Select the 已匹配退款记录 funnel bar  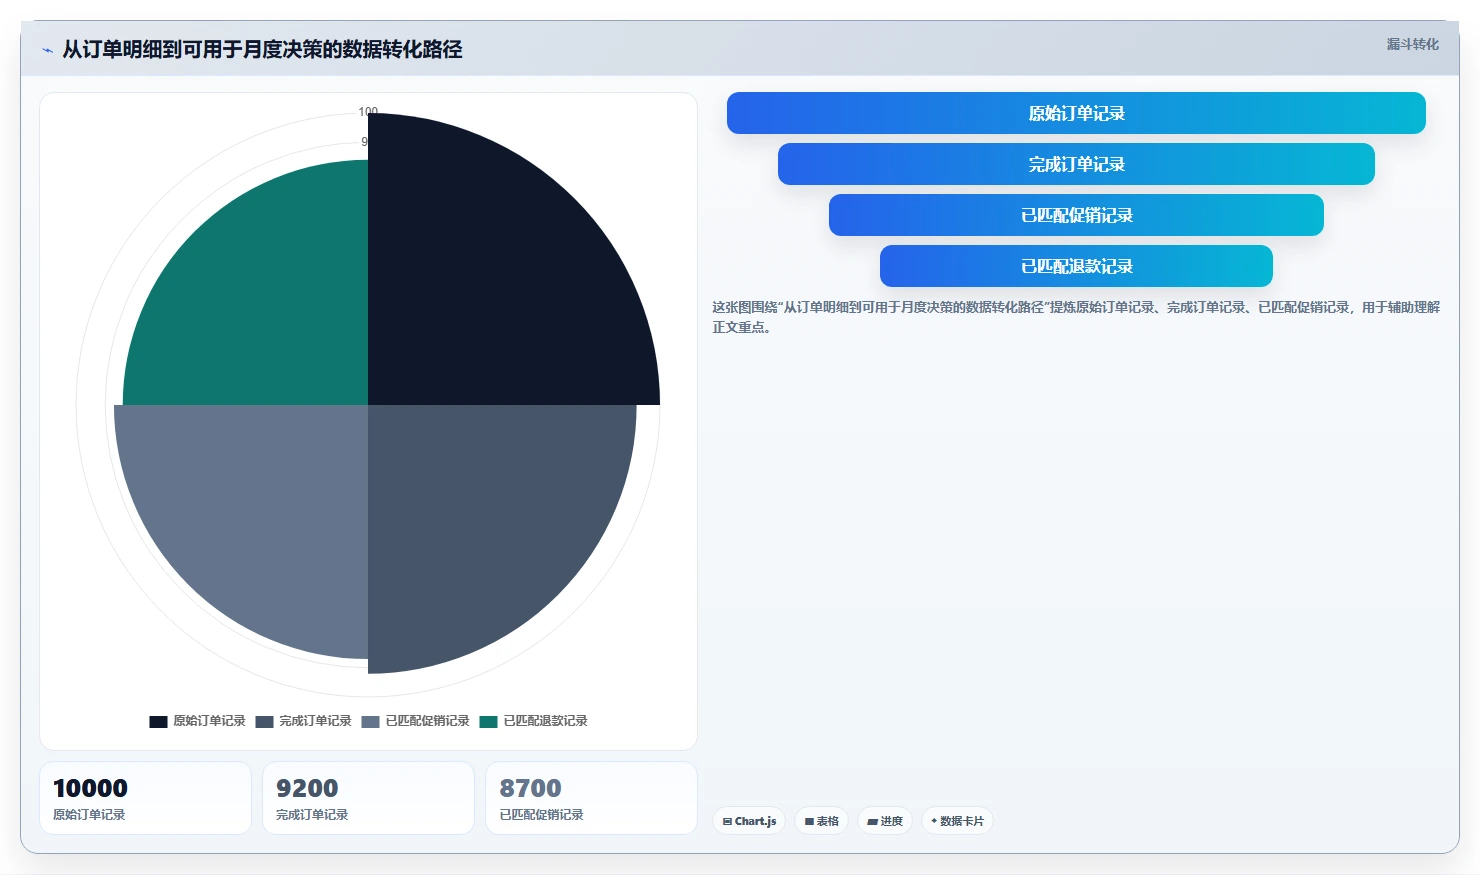coord(1076,266)
